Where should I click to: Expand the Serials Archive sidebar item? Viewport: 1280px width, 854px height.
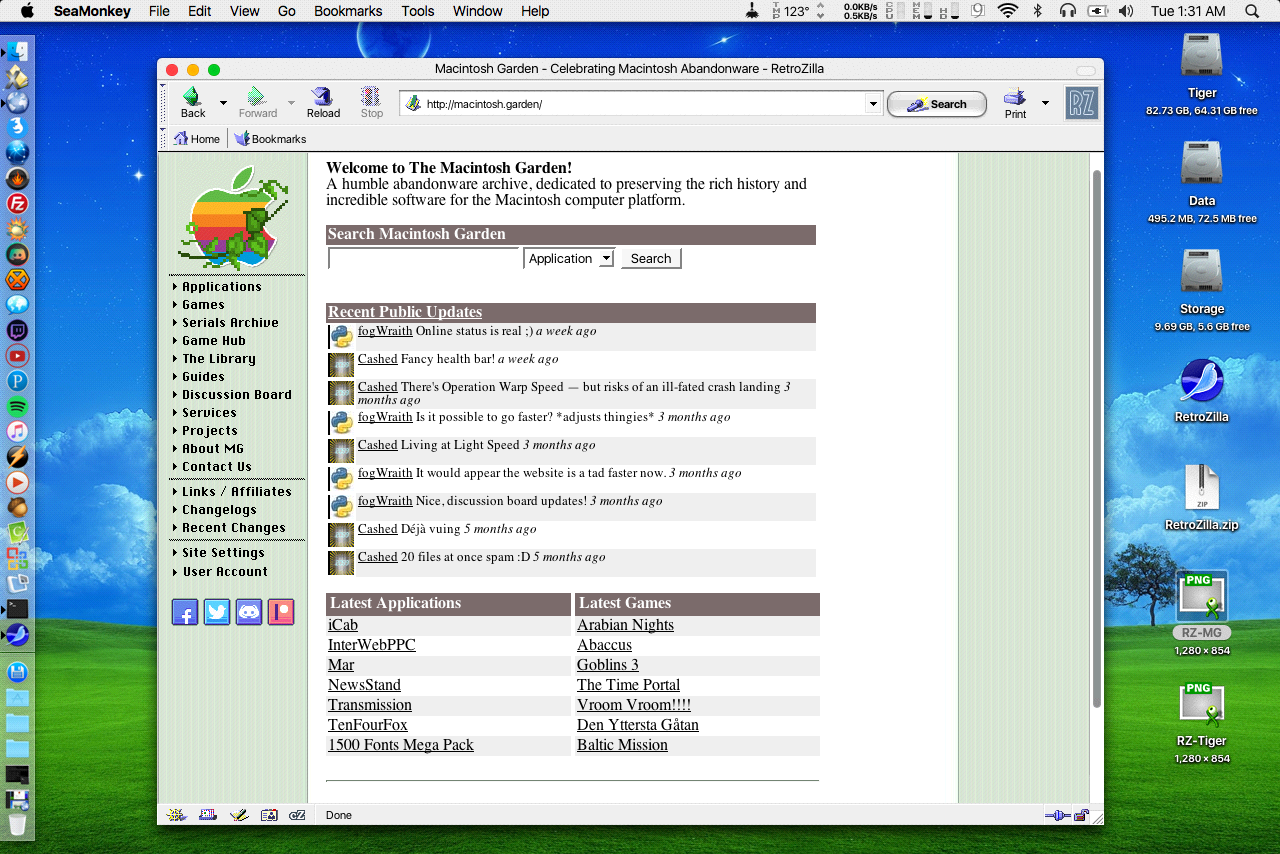(176, 323)
